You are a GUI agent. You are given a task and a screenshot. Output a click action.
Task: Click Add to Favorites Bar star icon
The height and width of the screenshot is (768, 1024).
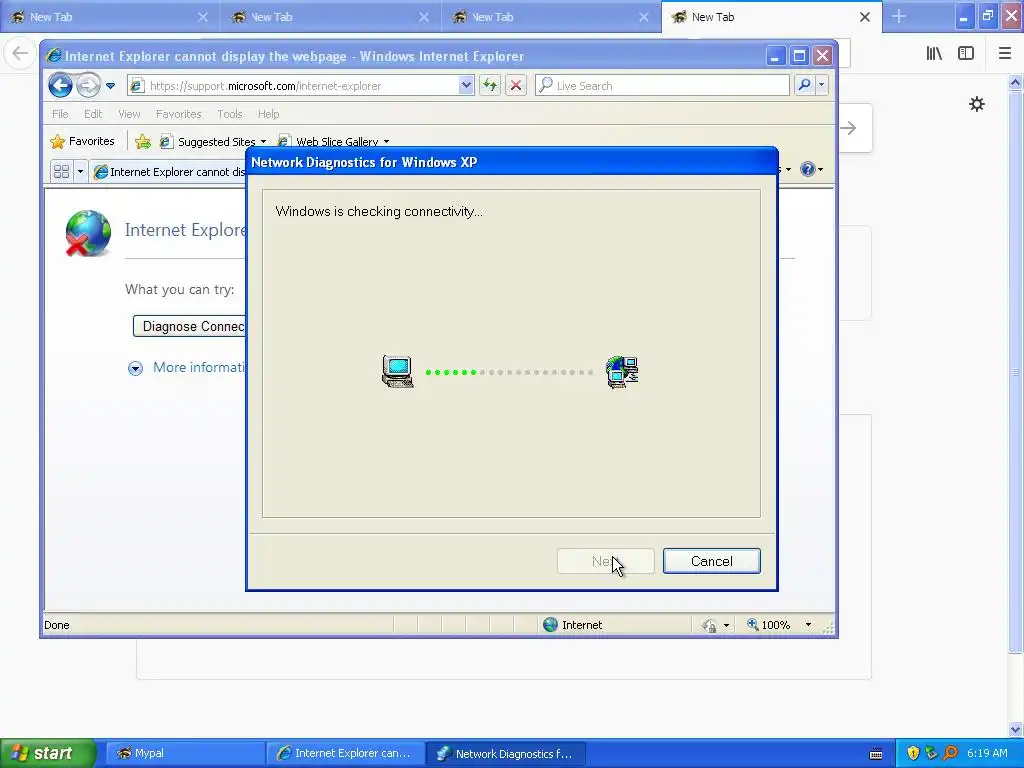(x=142, y=141)
